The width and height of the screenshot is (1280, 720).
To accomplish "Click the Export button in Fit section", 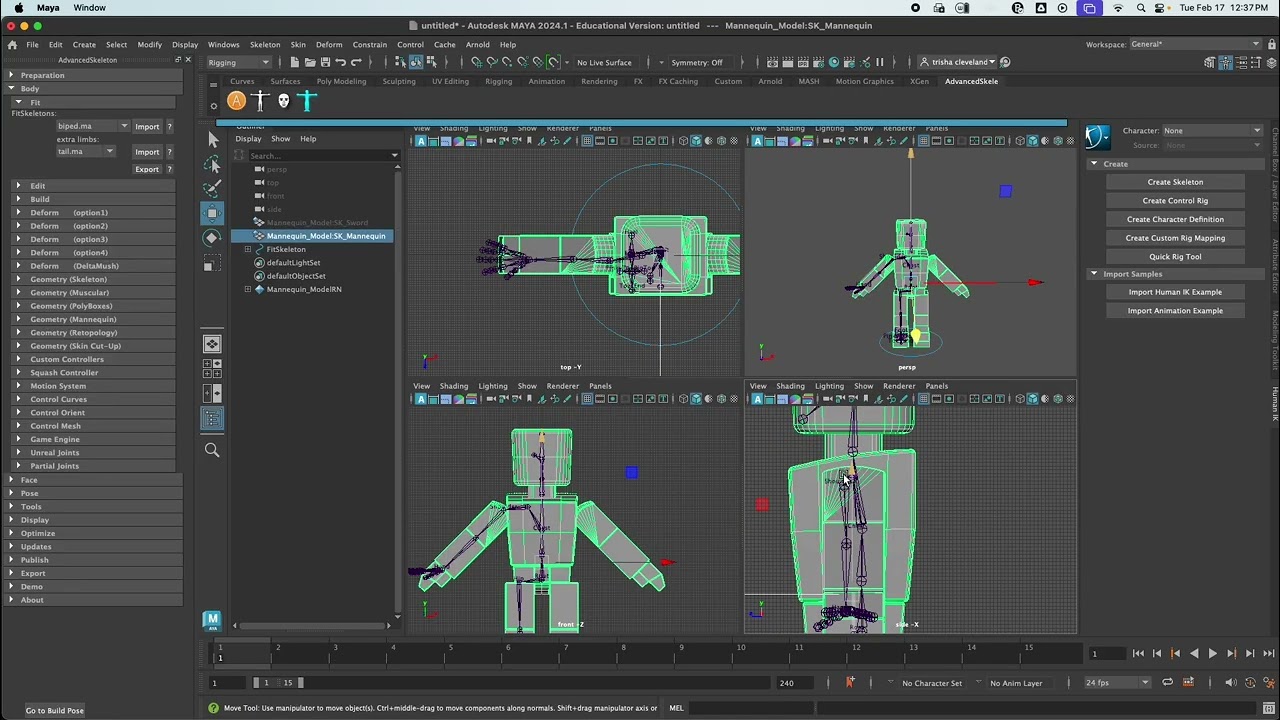I will [x=147, y=169].
